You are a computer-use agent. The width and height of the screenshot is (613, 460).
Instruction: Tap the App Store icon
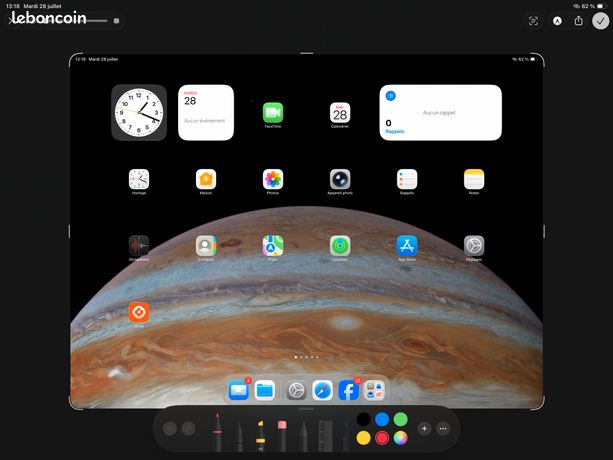tap(407, 245)
